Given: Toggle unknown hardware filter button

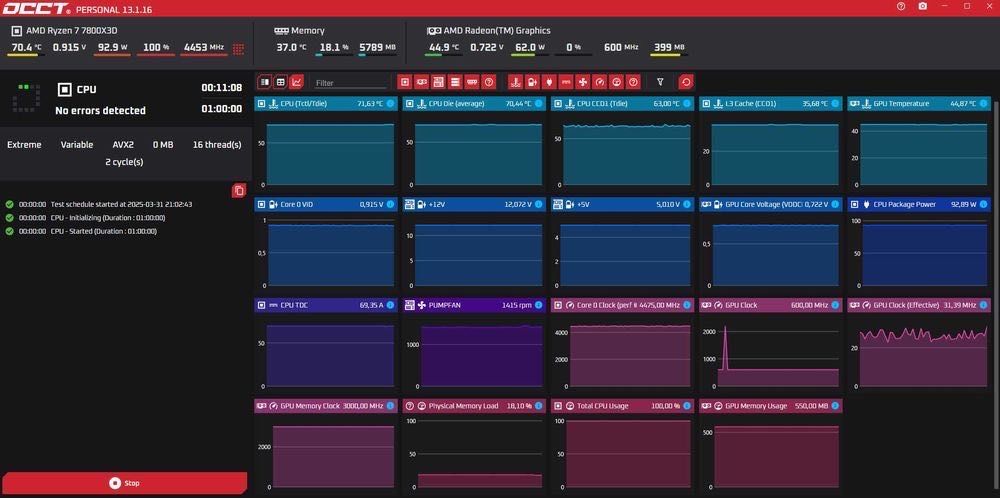Looking at the screenshot, I should (489, 82).
